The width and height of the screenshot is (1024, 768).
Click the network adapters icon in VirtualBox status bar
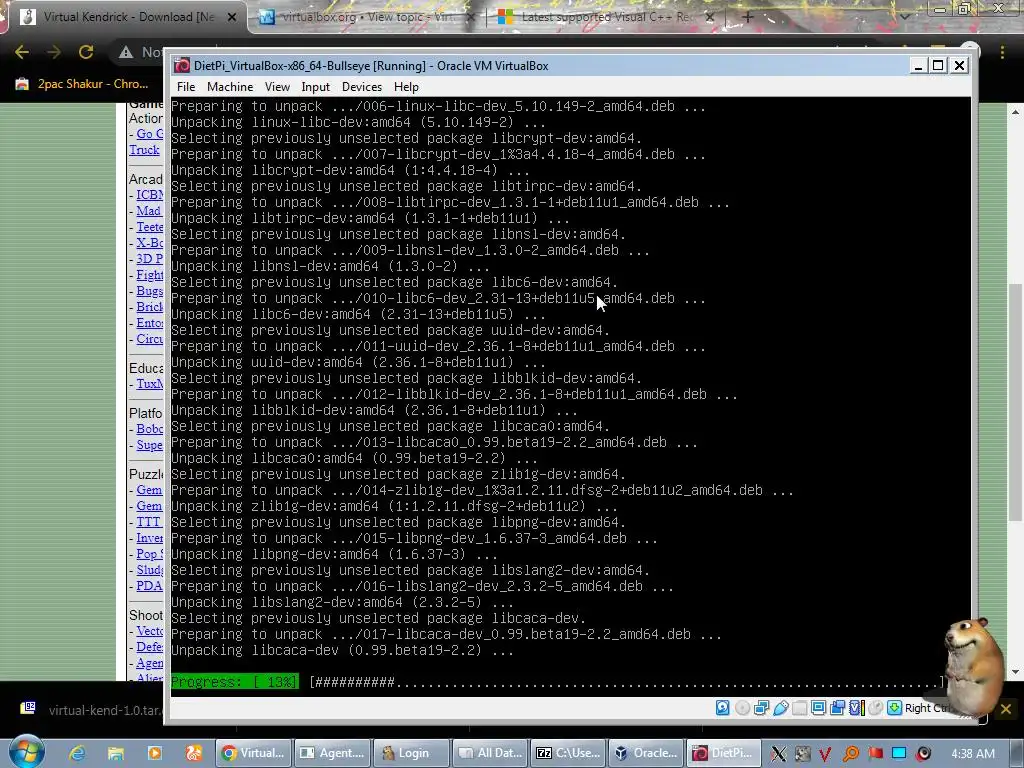point(761,708)
